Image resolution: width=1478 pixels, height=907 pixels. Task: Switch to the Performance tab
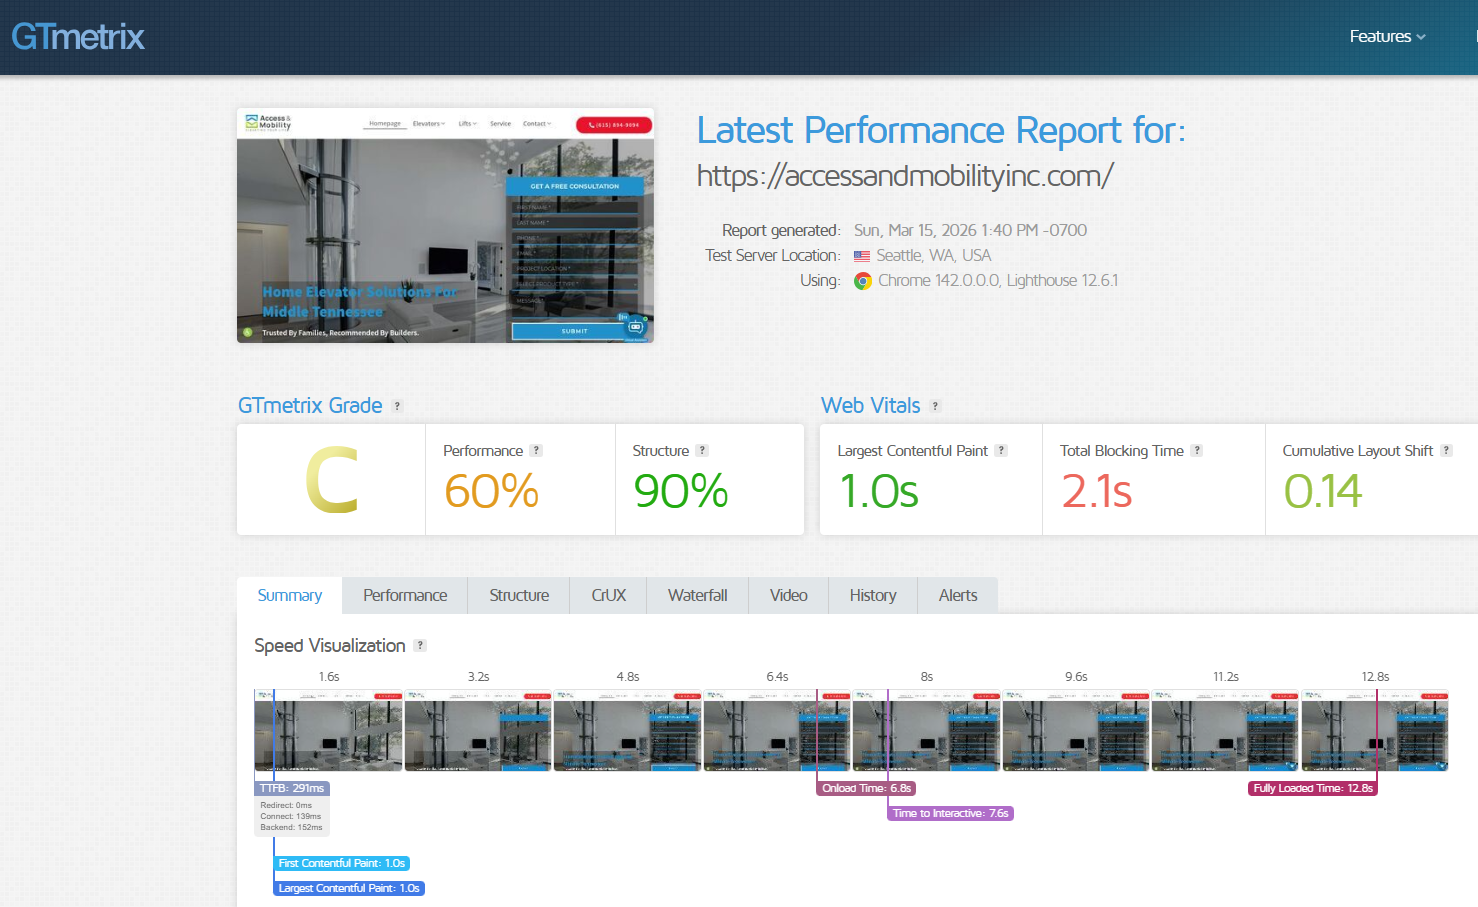(x=405, y=596)
